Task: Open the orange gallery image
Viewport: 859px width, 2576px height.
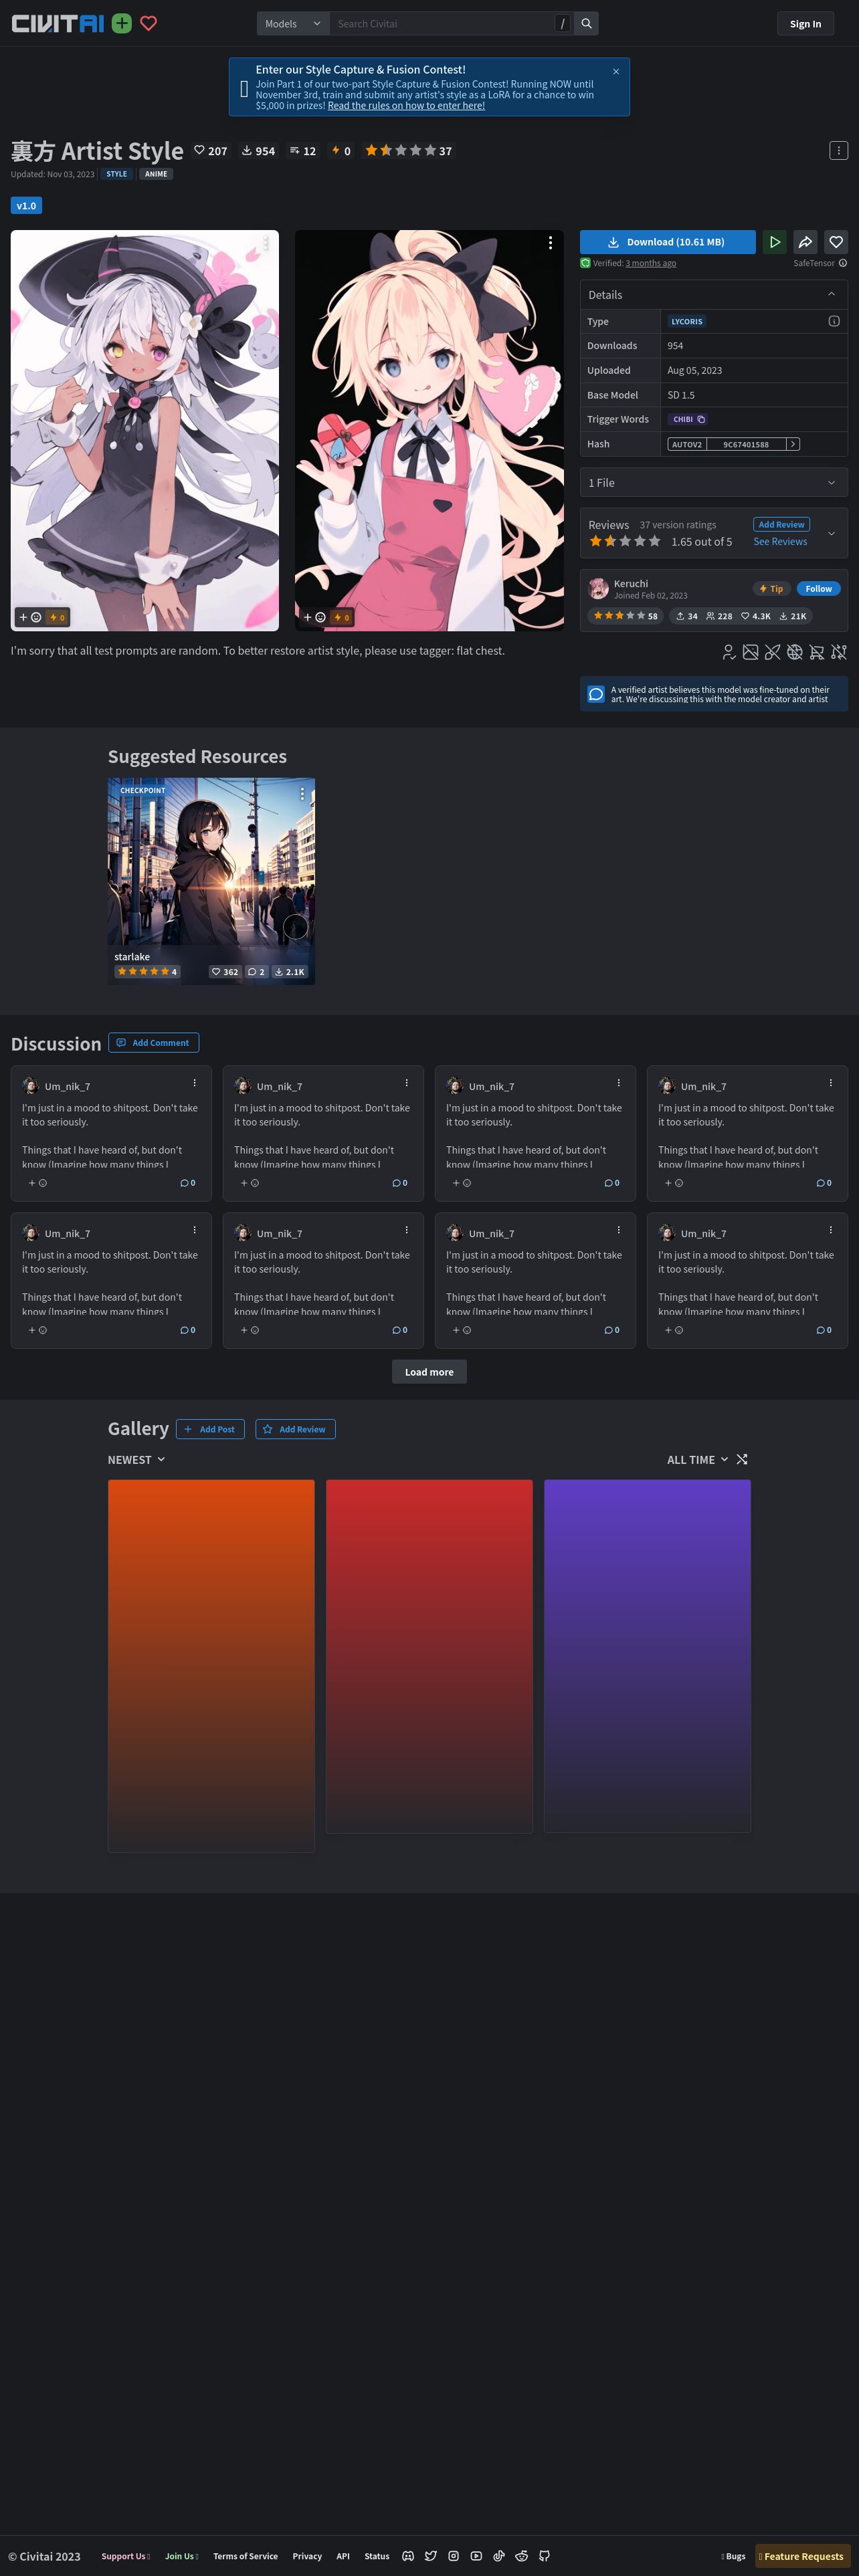Action: click(x=211, y=1666)
